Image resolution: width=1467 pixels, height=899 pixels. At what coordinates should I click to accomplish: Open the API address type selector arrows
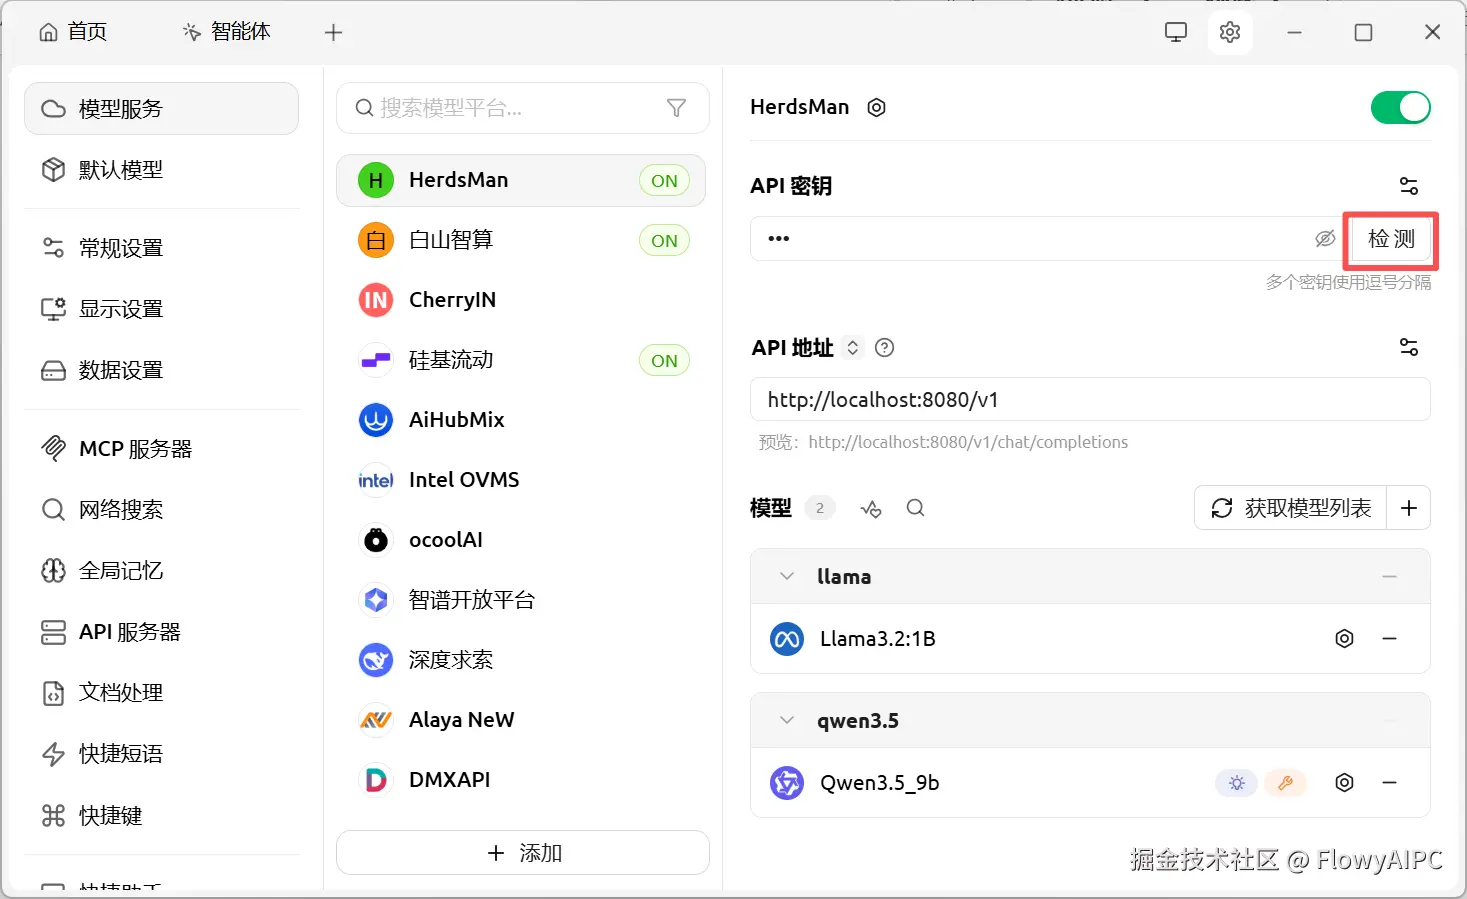click(853, 348)
